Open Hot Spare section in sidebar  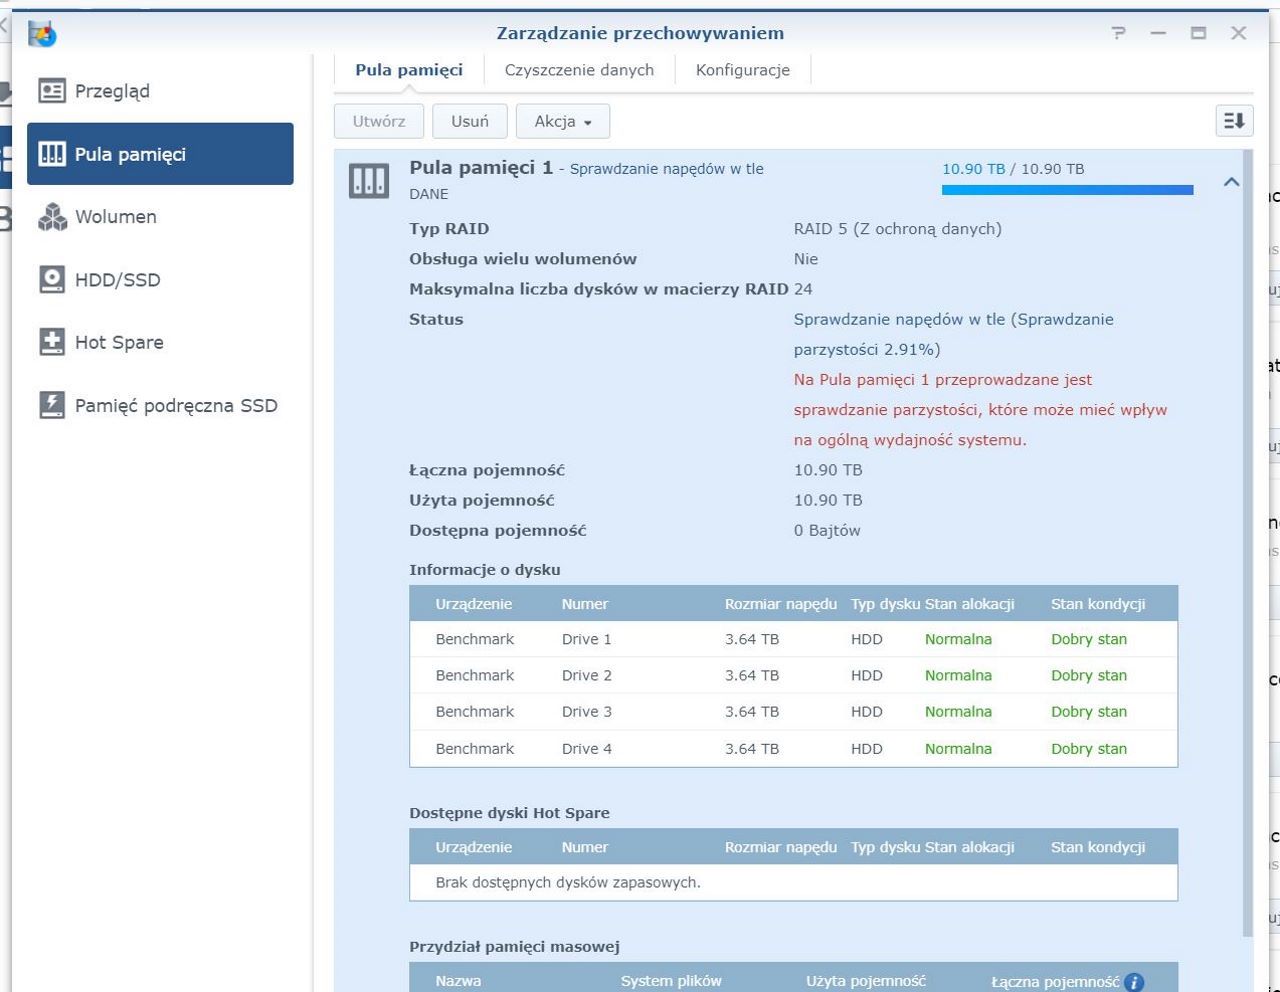[160, 342]
